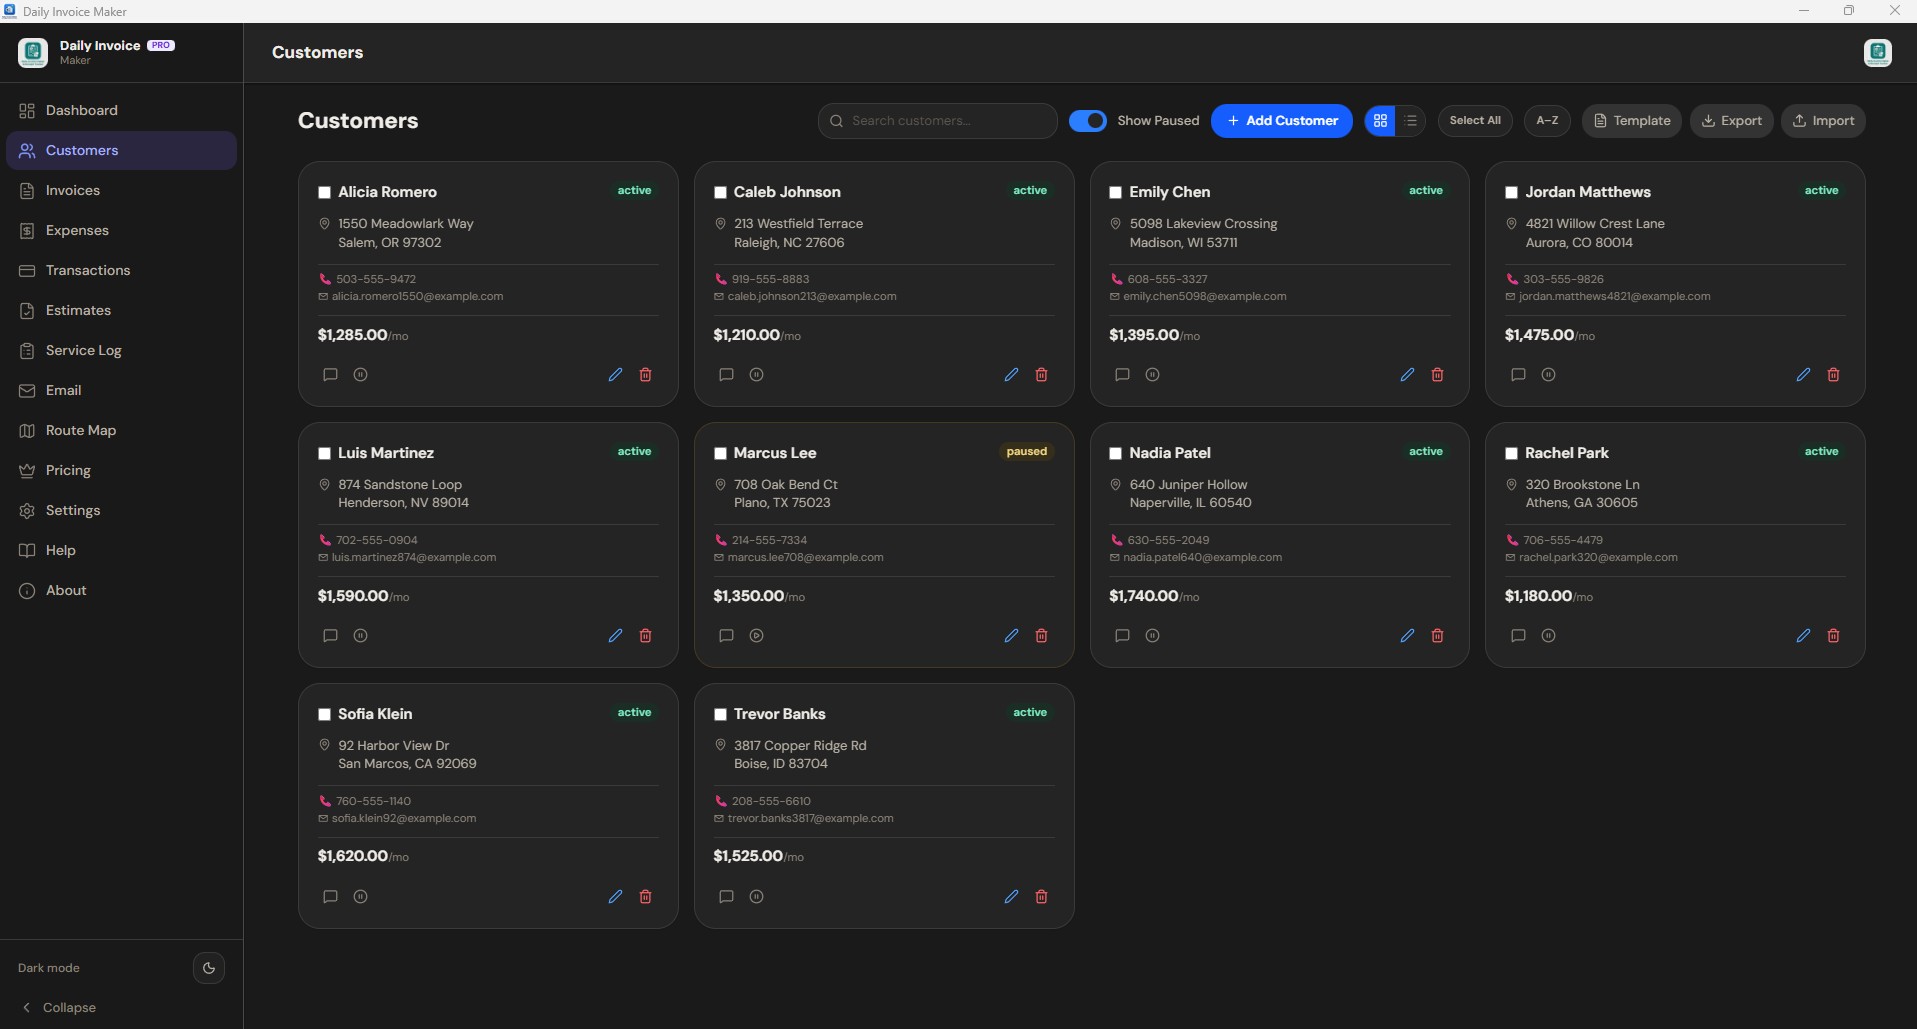The height and width of the screenshot is (1029, 1917).
Task: Toggle dark mode with moon icon
Action: (x=209, y=968)
